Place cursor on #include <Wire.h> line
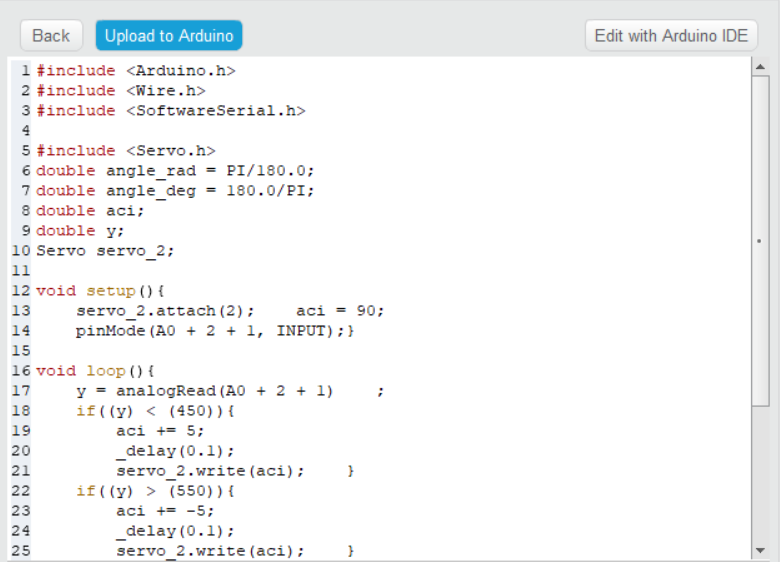 click(x=120, y=91)
